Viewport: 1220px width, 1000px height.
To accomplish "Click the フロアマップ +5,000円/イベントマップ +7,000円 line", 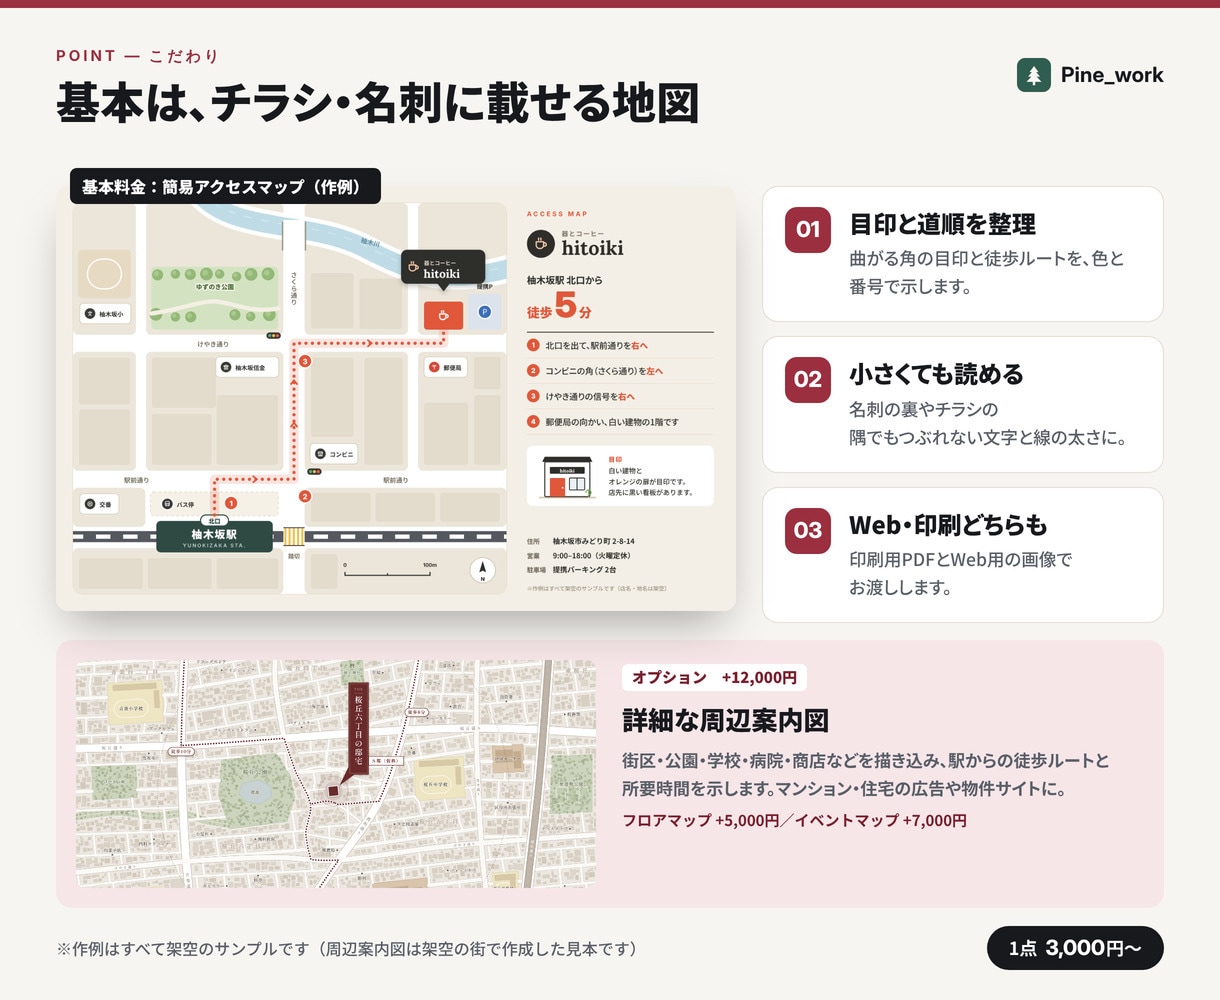I will tap(794, 821).
